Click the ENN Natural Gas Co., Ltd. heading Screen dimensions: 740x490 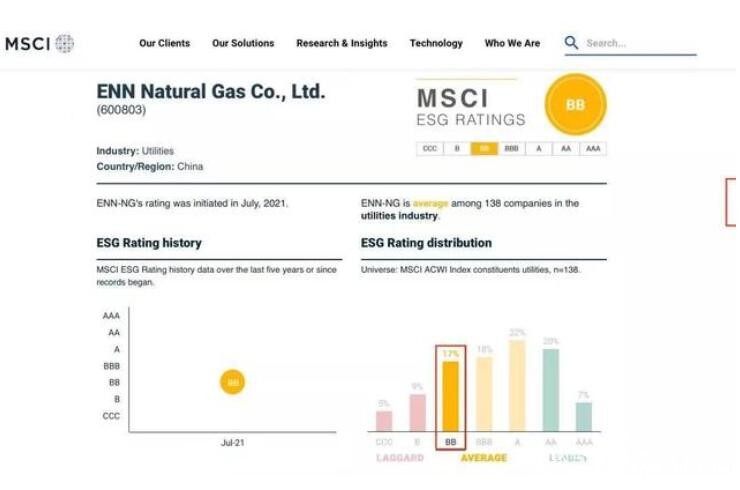point(211,92)
